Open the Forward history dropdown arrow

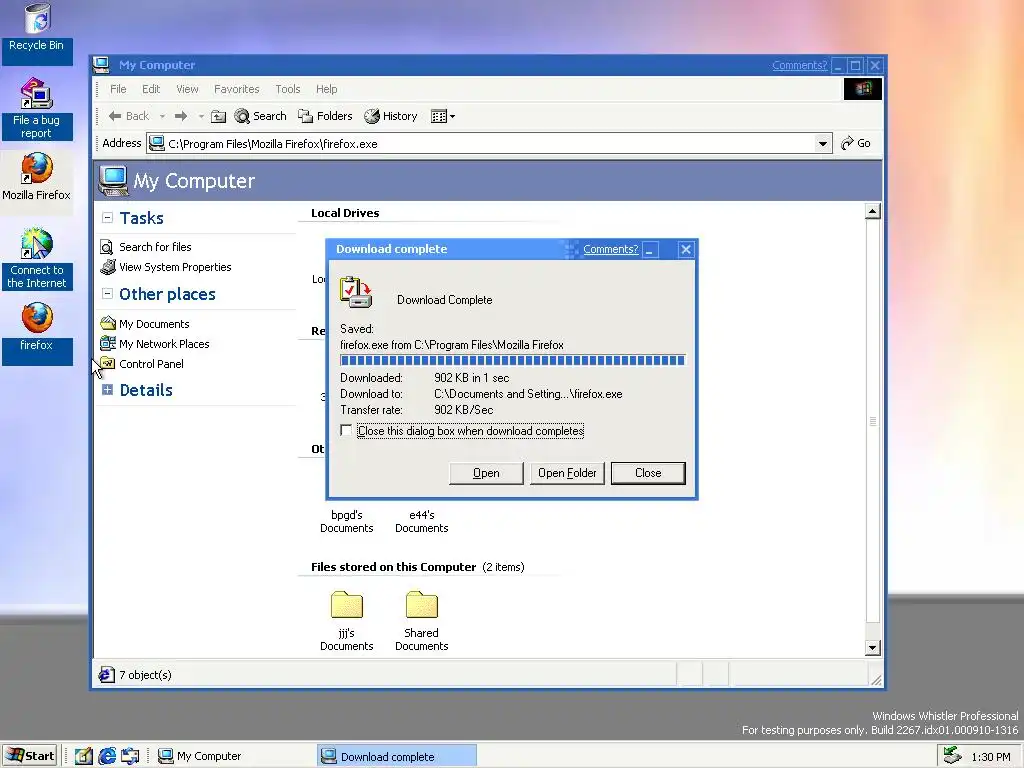(x=201, y=116)
